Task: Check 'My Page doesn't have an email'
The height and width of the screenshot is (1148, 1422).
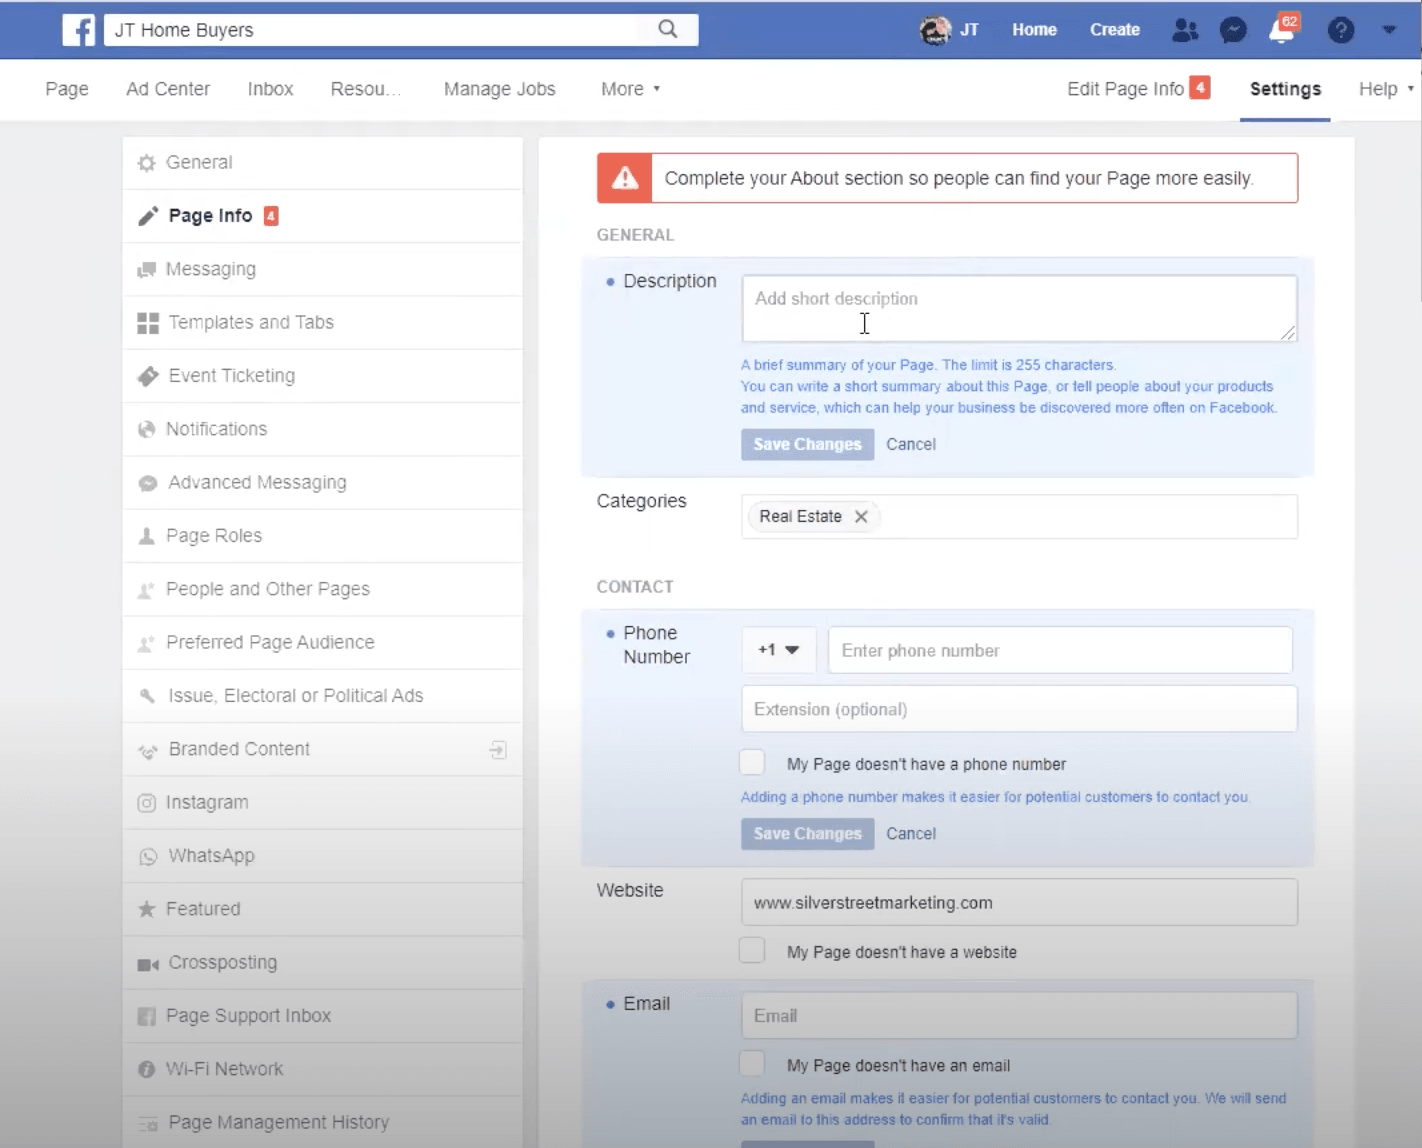Action: click(x=752, y=1064)
